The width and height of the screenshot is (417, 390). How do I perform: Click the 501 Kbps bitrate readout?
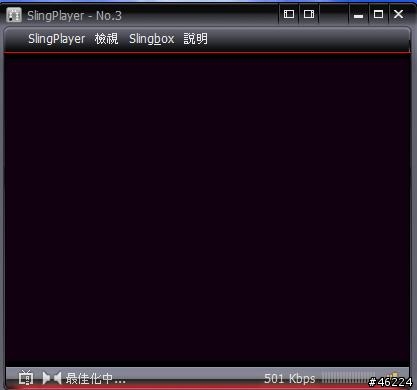[x=289, y=379]
